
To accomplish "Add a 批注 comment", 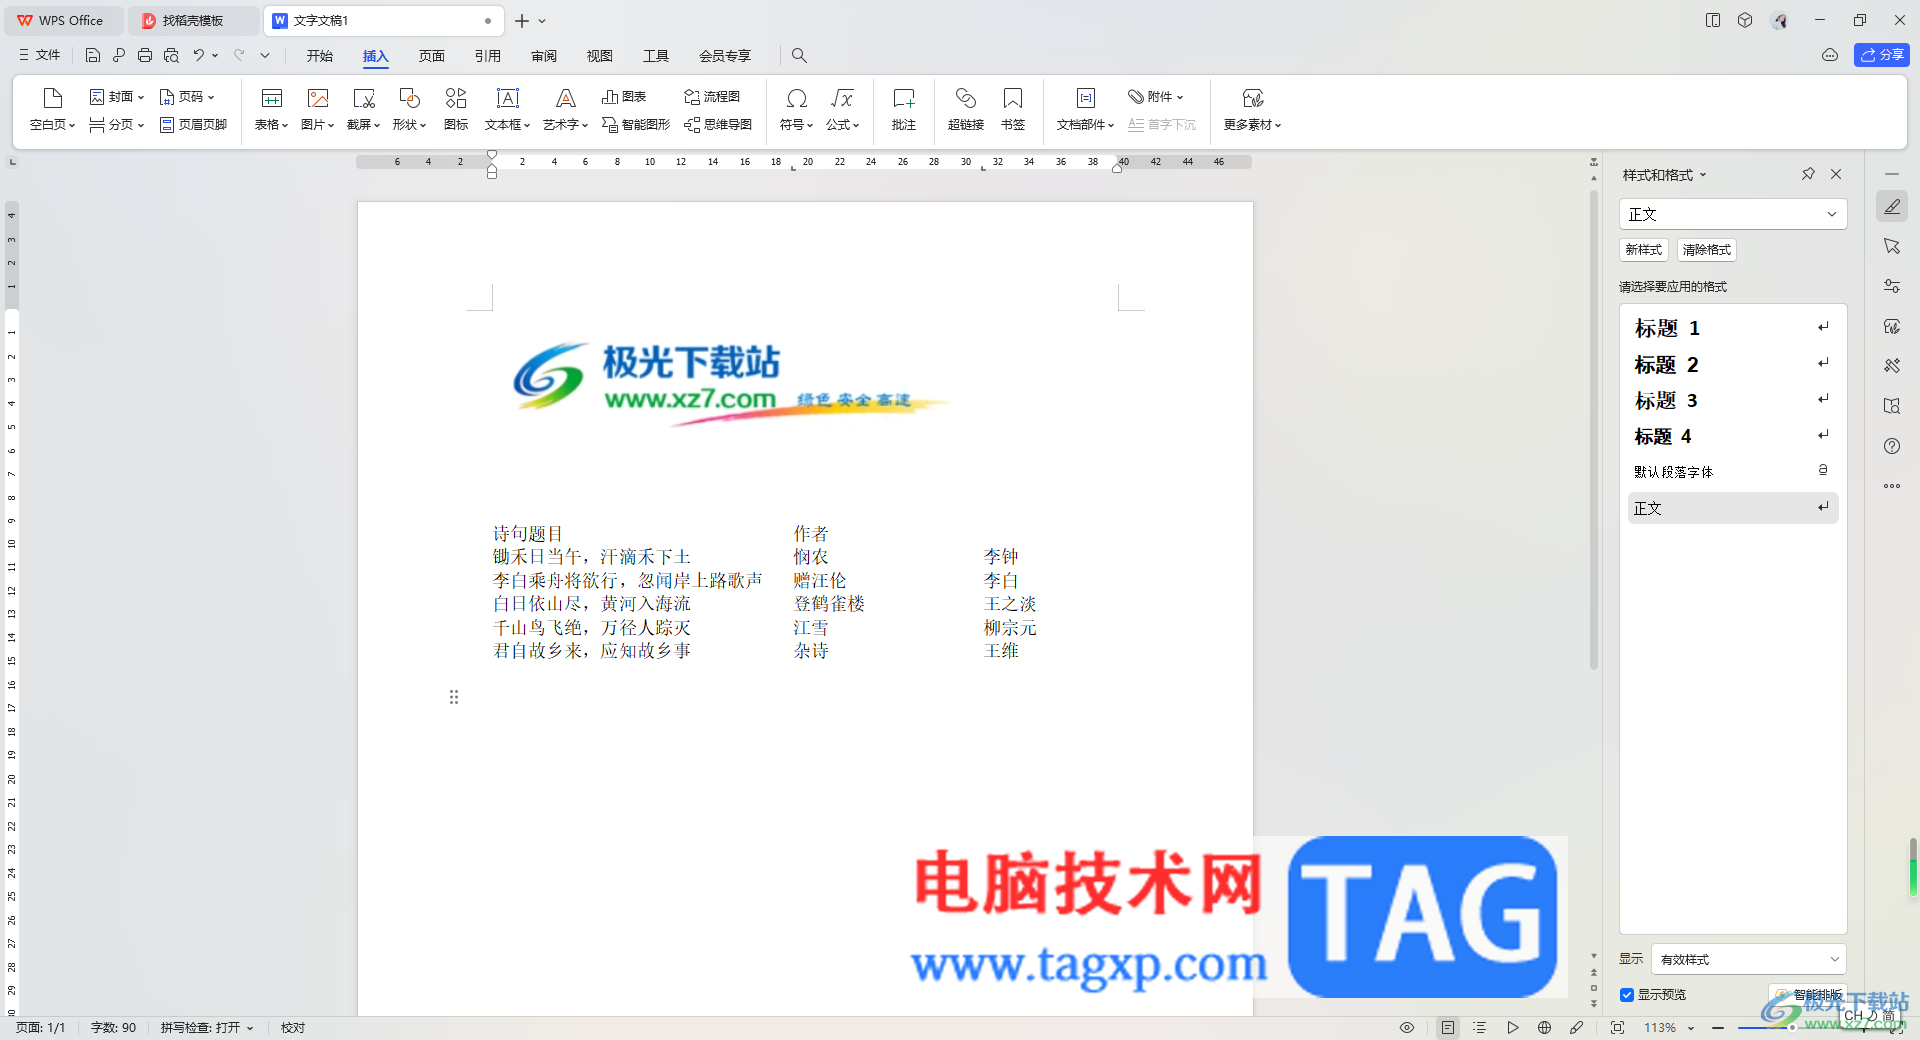I will click(904, 109).
